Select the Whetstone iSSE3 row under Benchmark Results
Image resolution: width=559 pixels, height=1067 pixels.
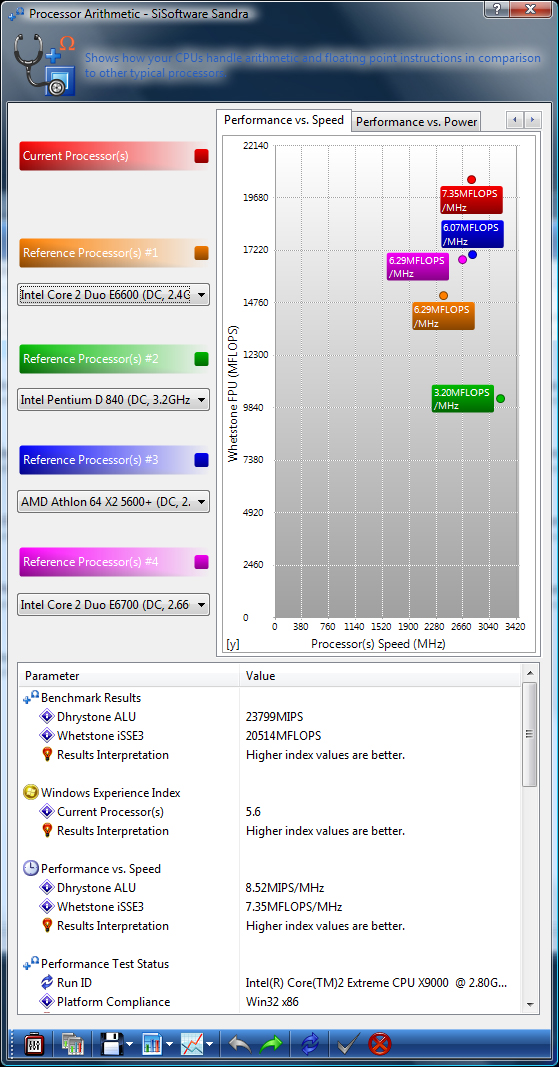[x=270, y=736]
